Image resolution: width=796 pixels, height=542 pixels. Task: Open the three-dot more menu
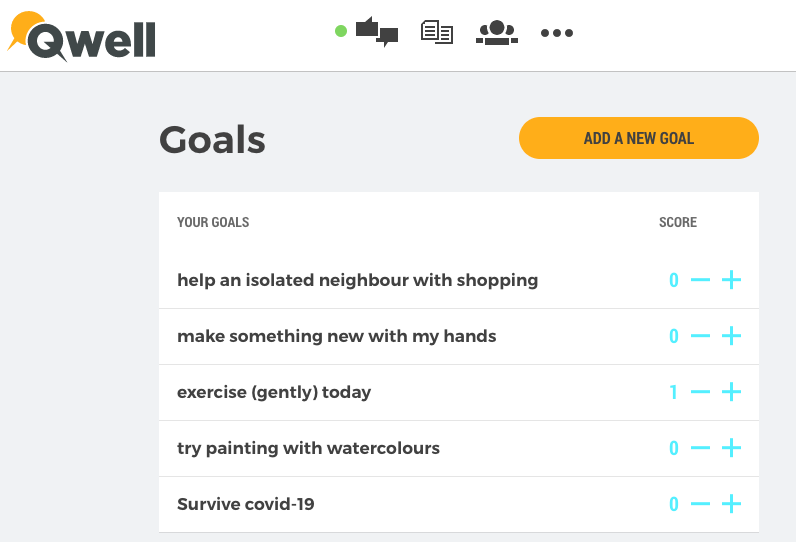557,33
